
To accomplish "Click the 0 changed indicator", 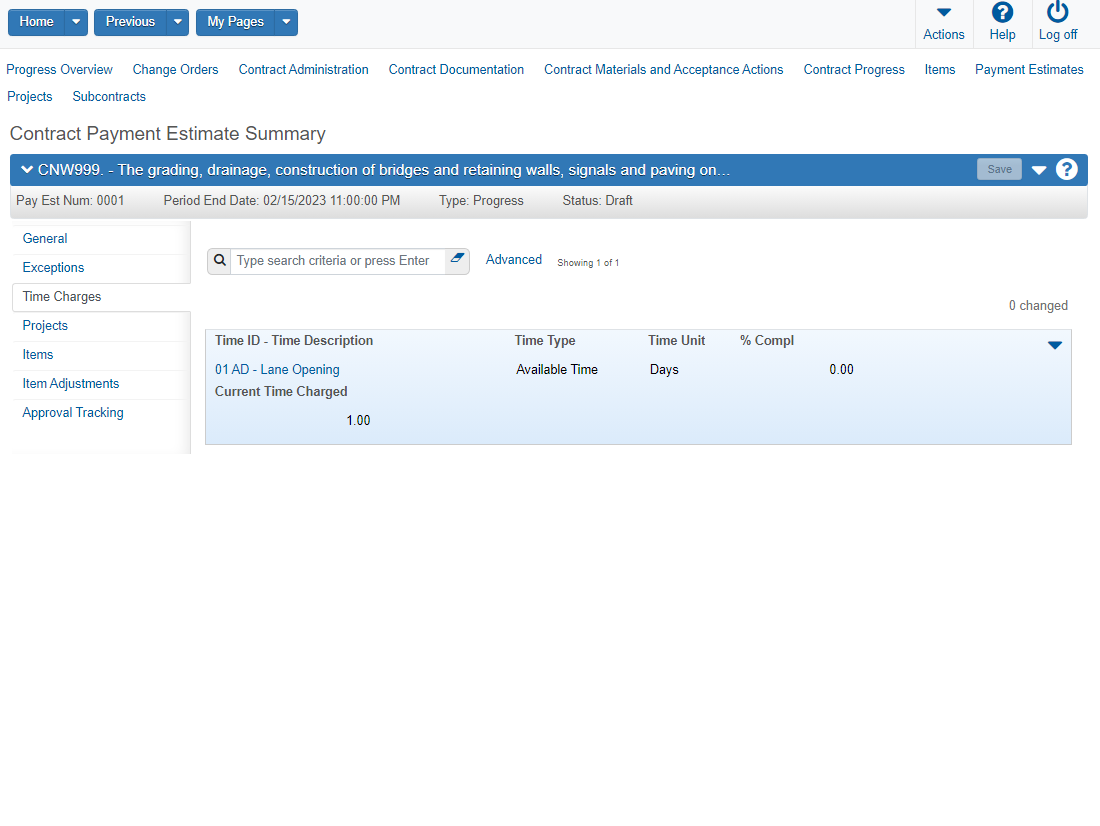I will click(1038, 305).
